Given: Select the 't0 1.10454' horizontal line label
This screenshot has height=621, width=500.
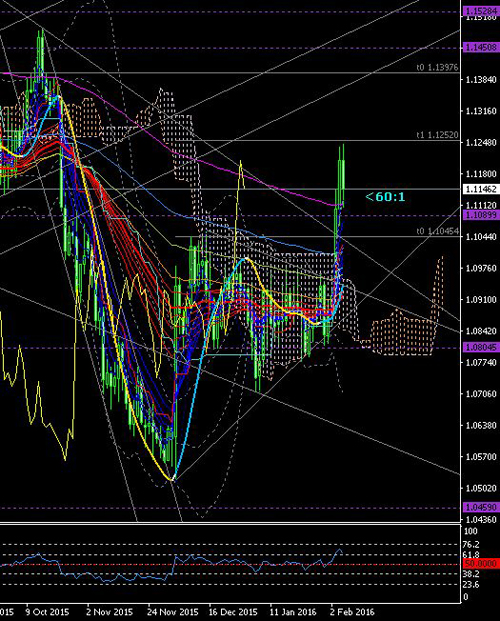Looking at the screenshot, I should [437, 231].
